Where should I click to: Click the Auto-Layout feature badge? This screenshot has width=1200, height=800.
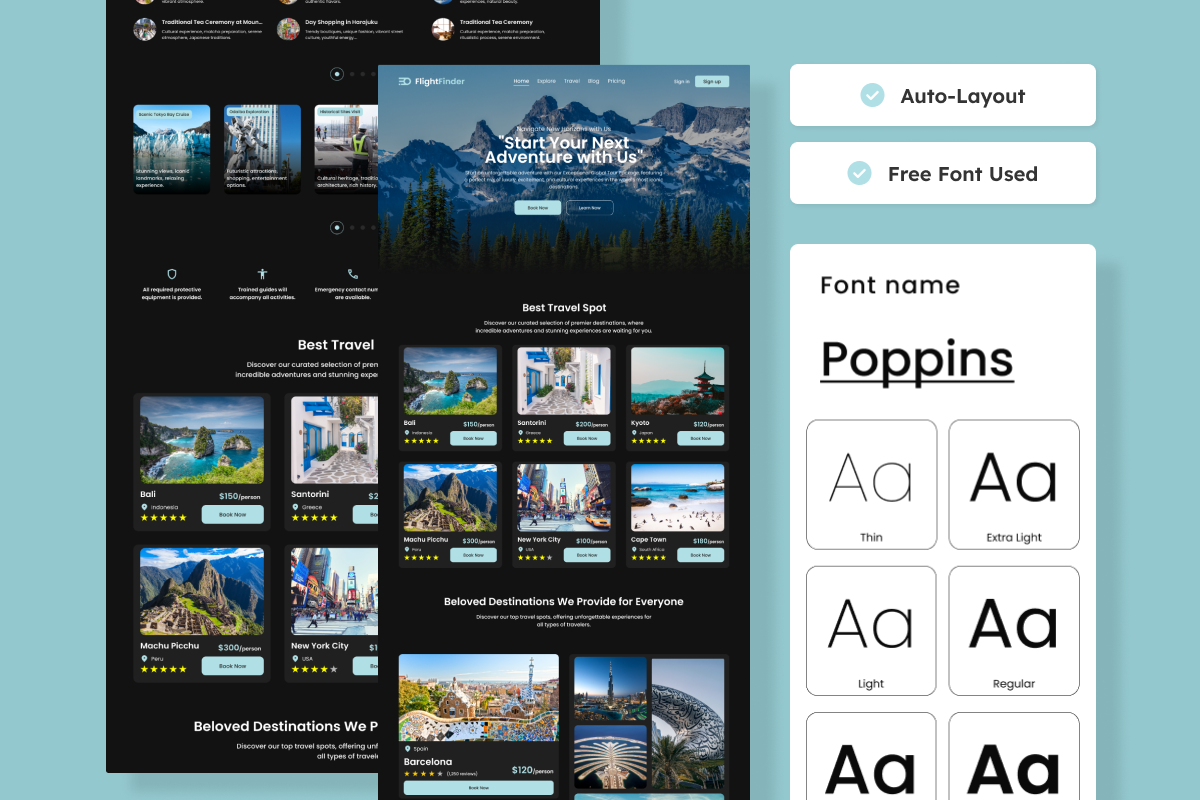point(943,95)
